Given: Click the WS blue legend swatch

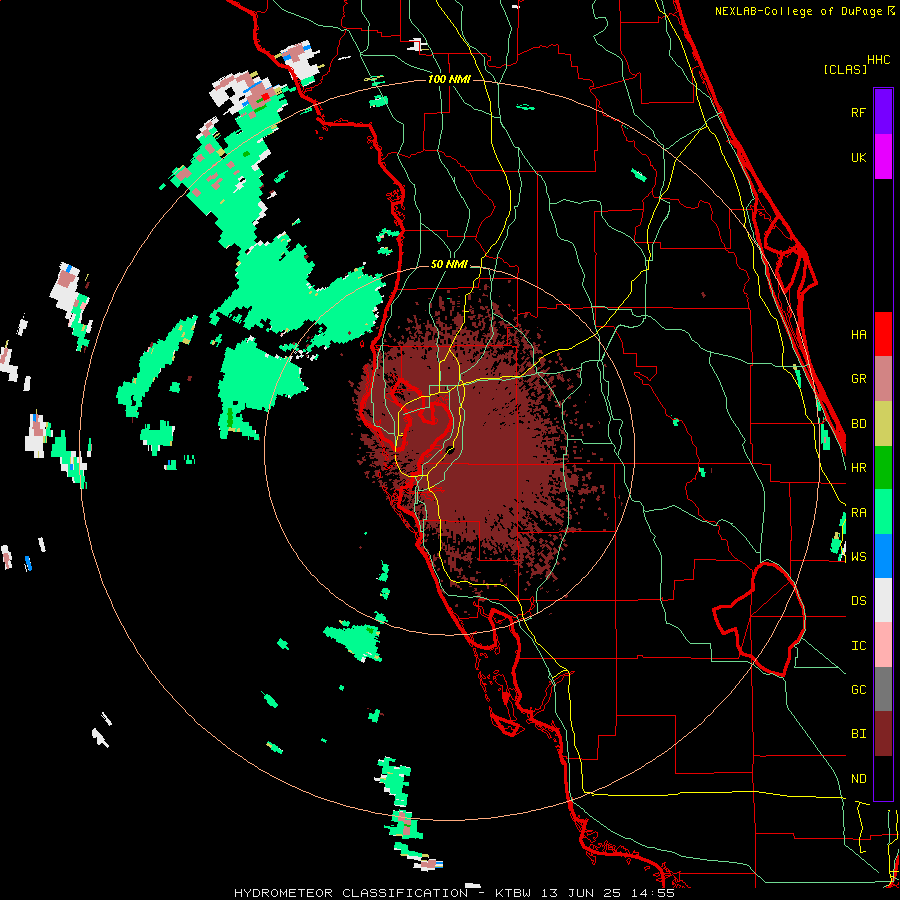Looking at the screenshot, I should coord(883,556).
